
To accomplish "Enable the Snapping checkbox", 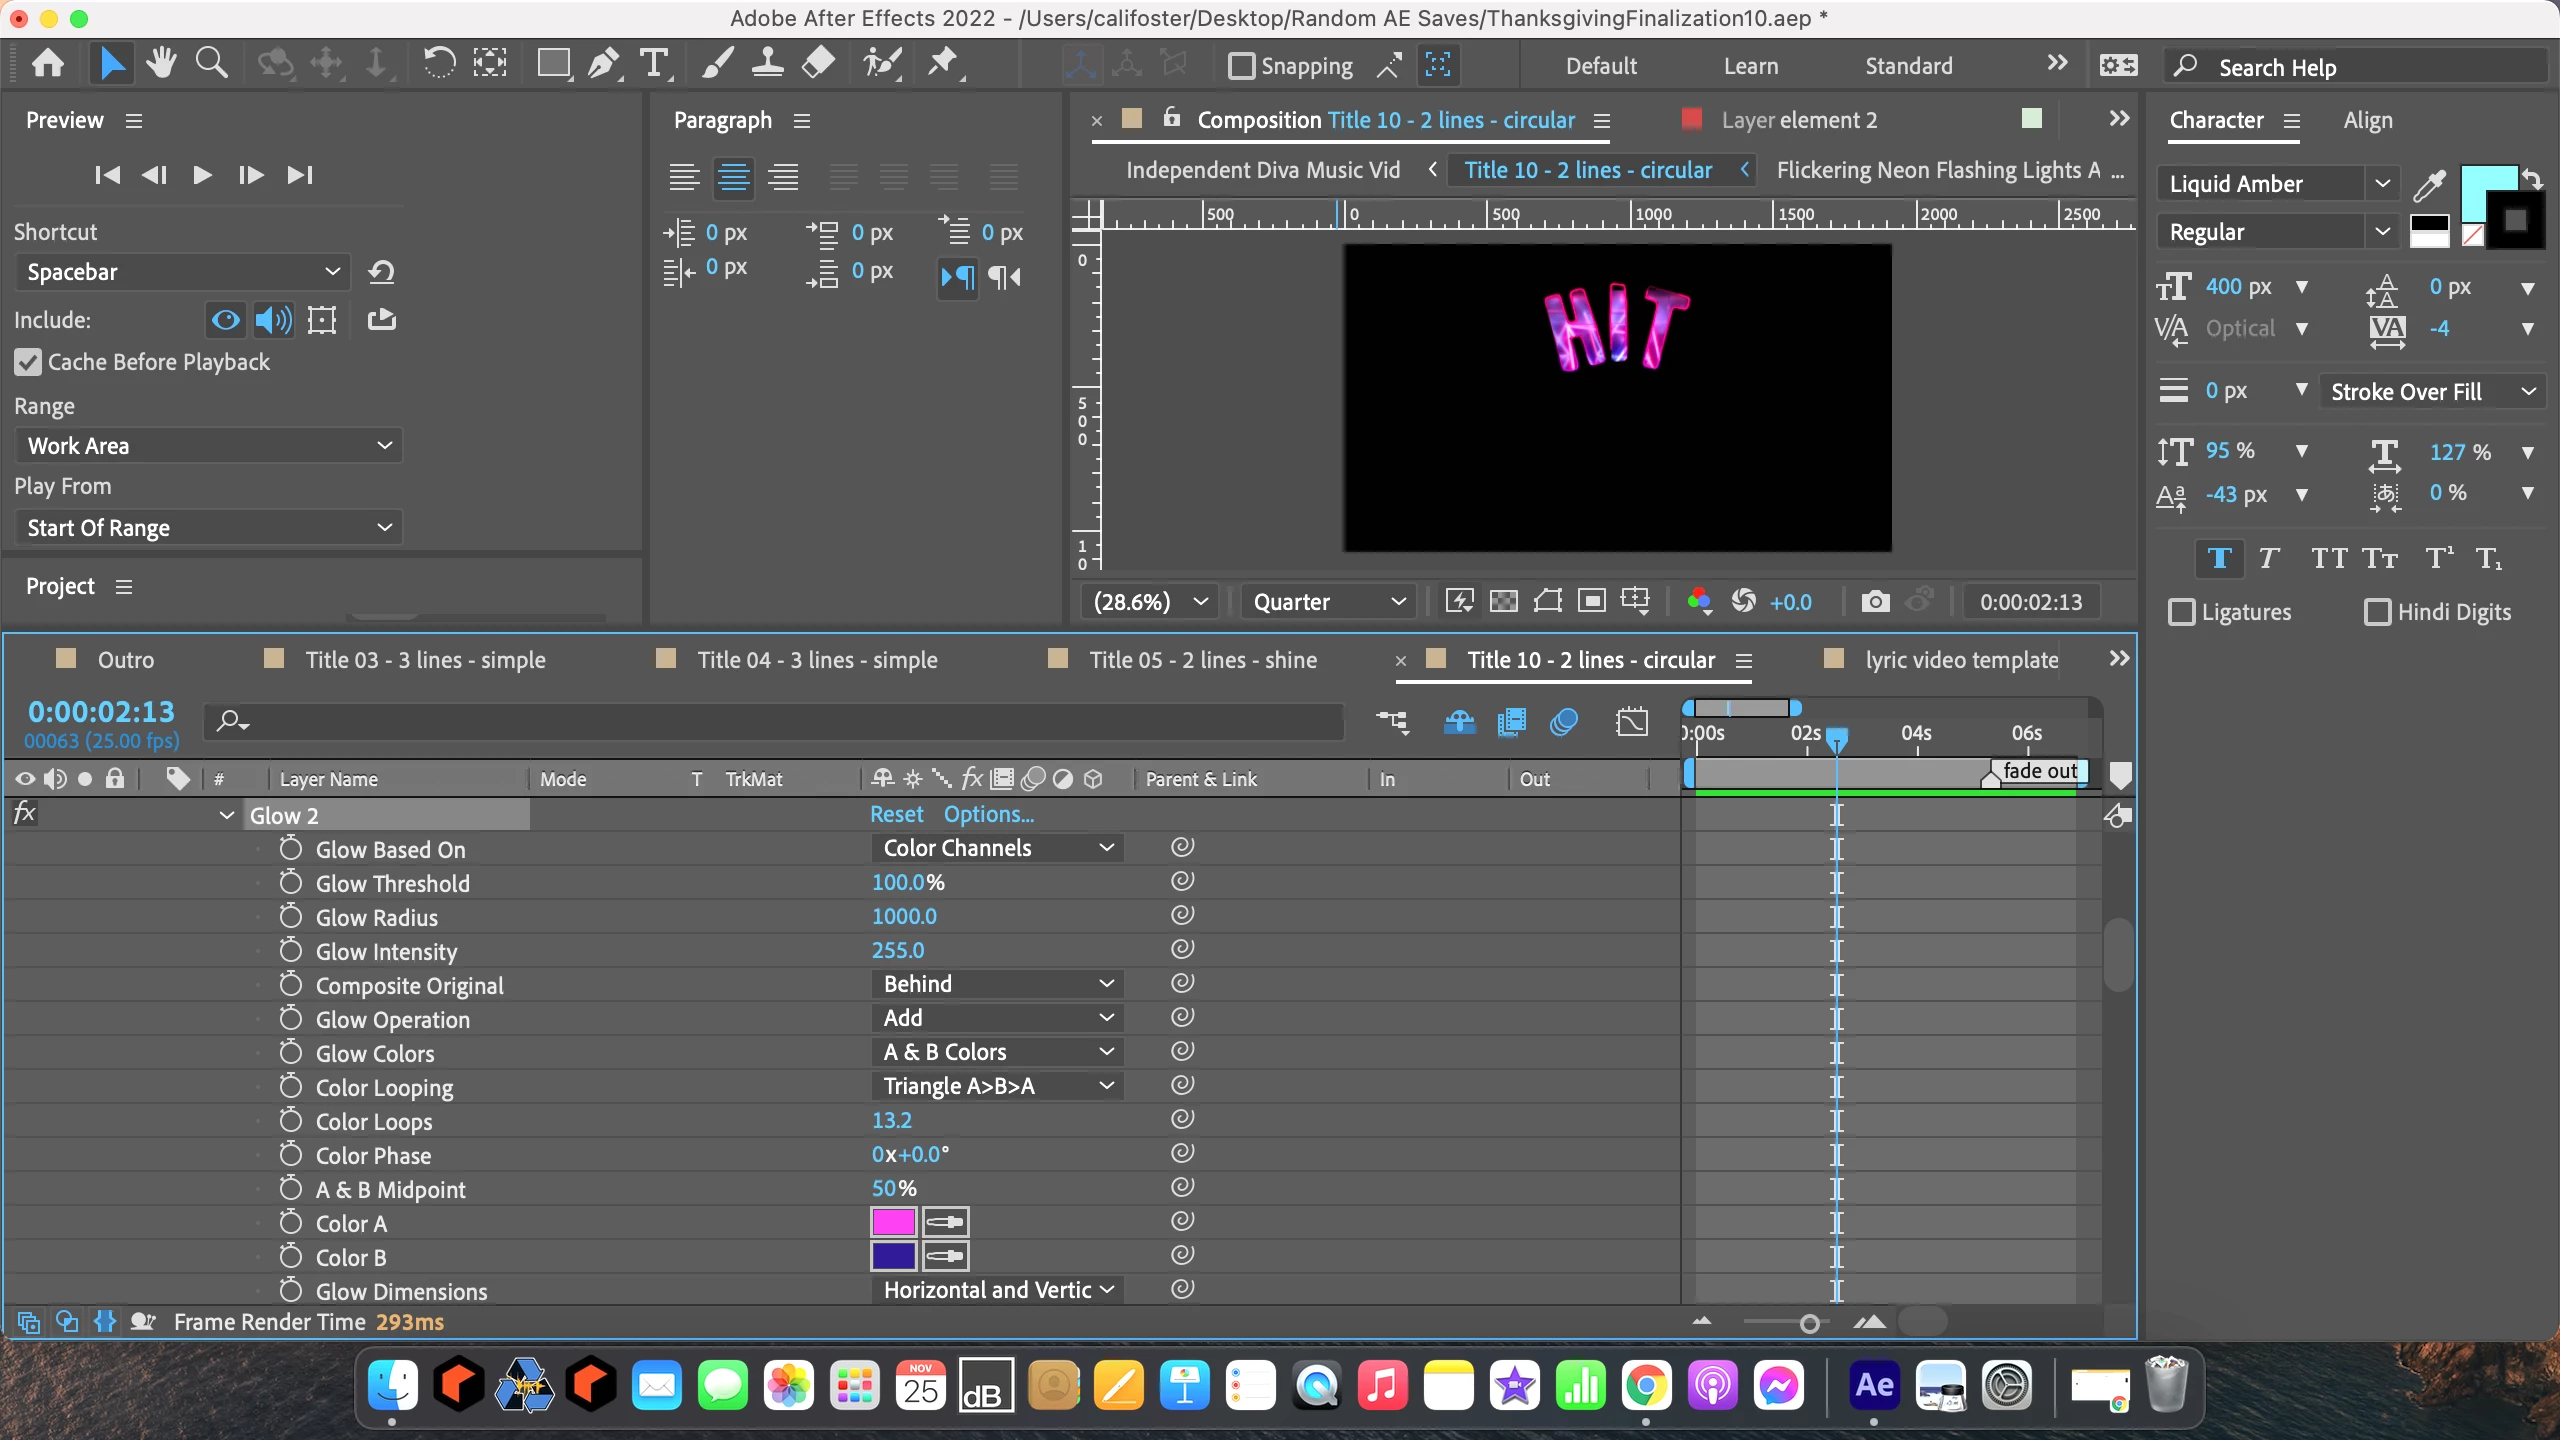I will click(1241, 66).
